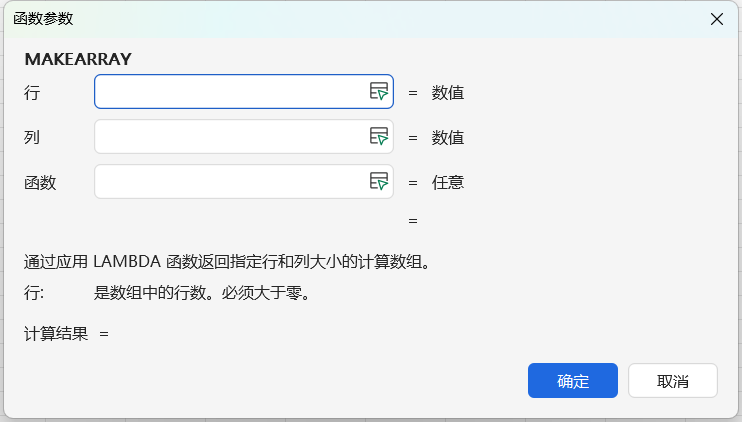Click the LAMBDA function description text
Screen dimensions: 742x422
[227, 263]
